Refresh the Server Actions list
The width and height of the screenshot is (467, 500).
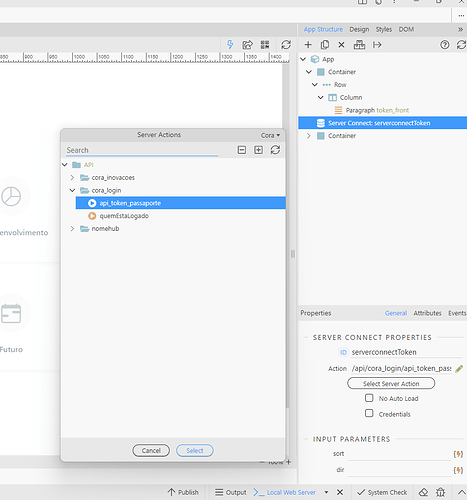tap(275, 150)
